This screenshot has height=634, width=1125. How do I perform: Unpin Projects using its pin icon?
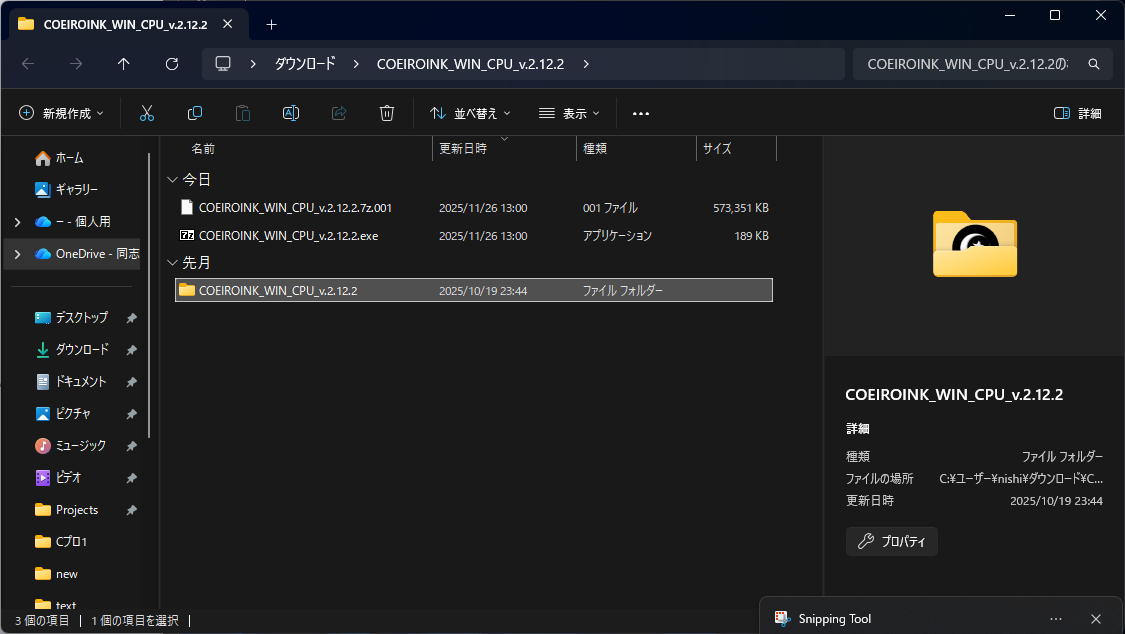click(132, 510)
